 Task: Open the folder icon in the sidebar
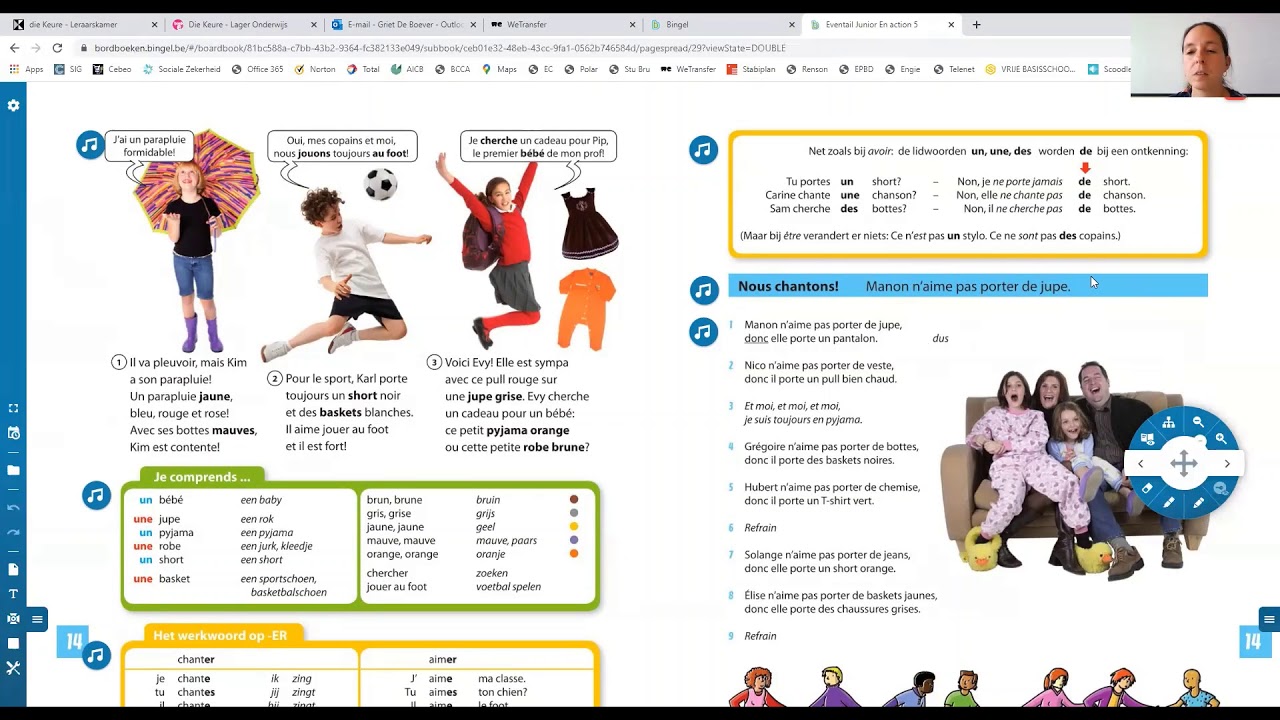point(13,470)
